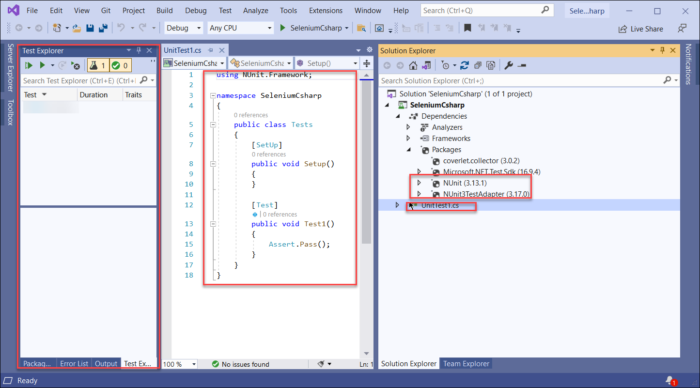
Task: Open the Extensions menu
Action: (325, 10)
